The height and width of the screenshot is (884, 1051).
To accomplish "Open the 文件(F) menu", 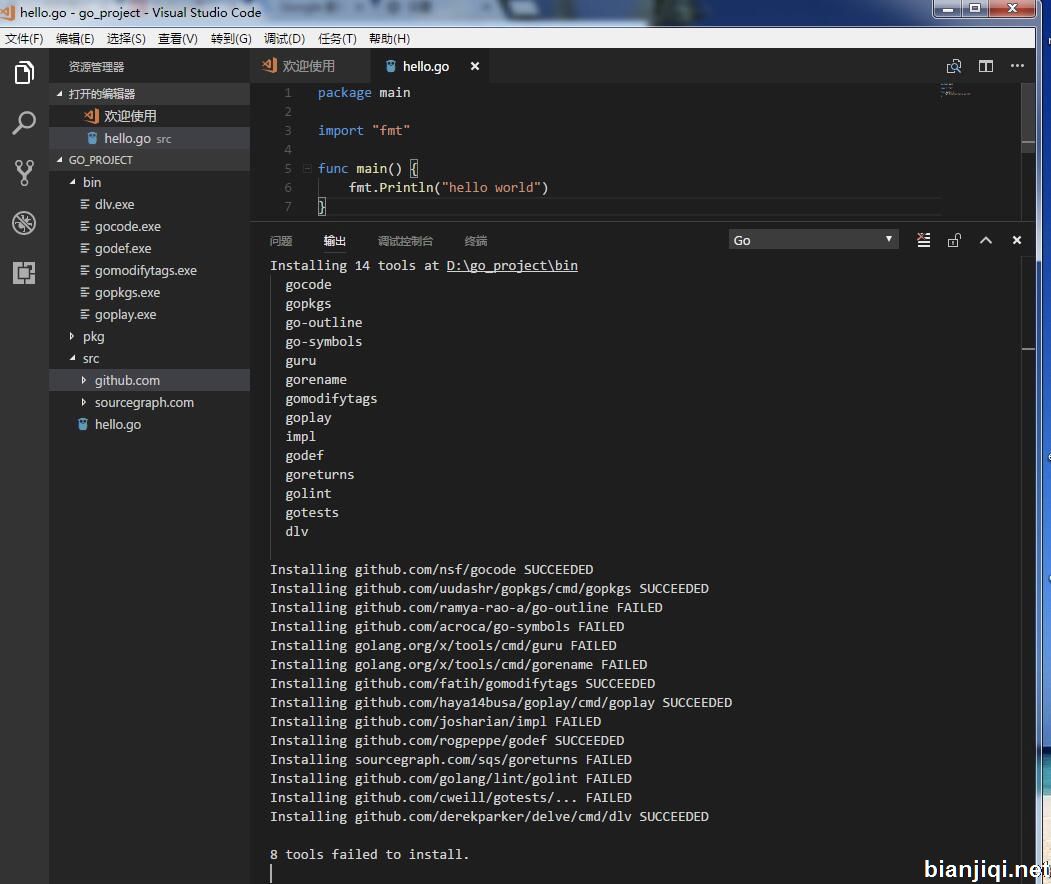I will coord(24,38).
